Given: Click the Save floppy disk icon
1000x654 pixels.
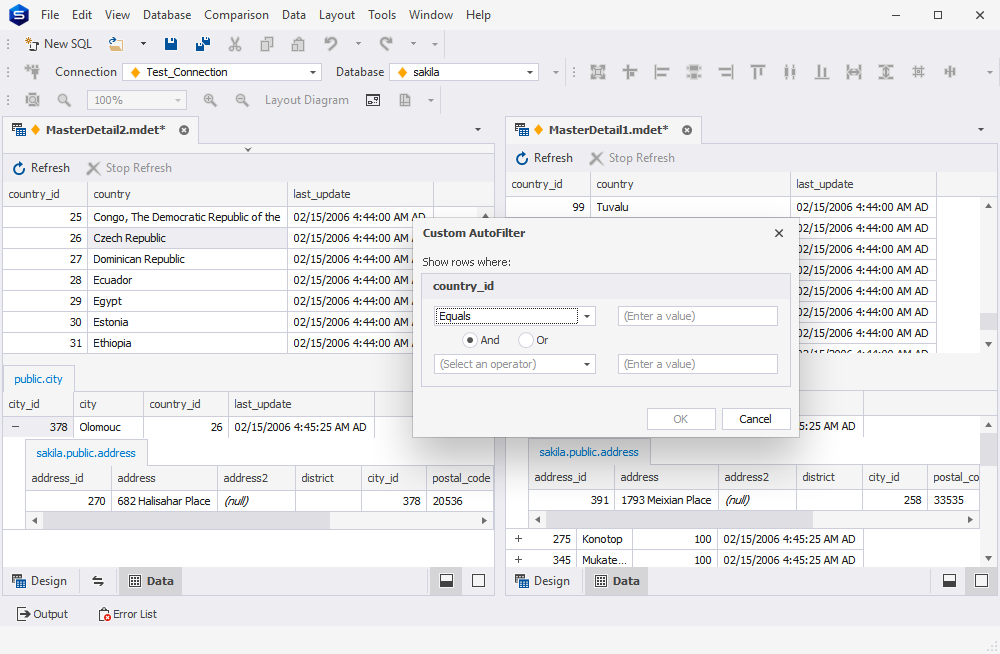Looking at the screenshot, I should click(170, 44).
